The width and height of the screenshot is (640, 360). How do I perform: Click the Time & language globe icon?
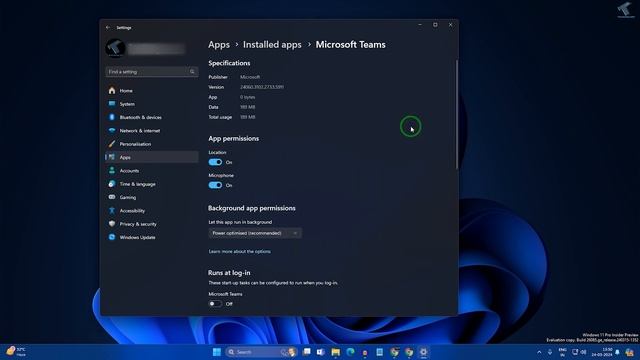(x=112, y=184)
